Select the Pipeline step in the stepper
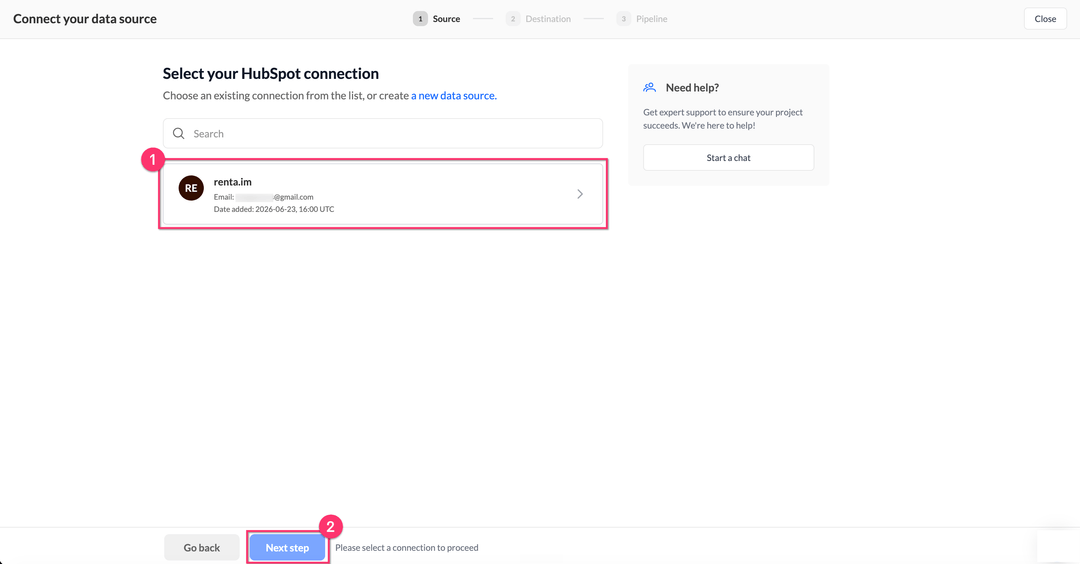Screen dimensions: 1080x564 pos(642,19)
